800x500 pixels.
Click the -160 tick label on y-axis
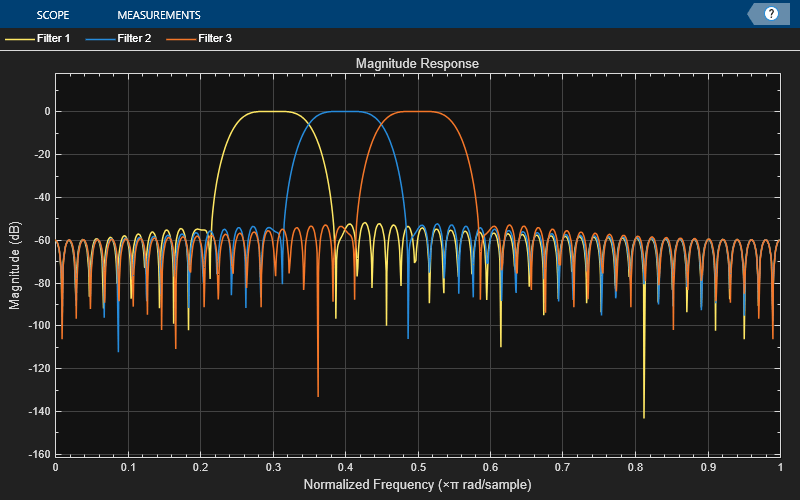(36, 455)
